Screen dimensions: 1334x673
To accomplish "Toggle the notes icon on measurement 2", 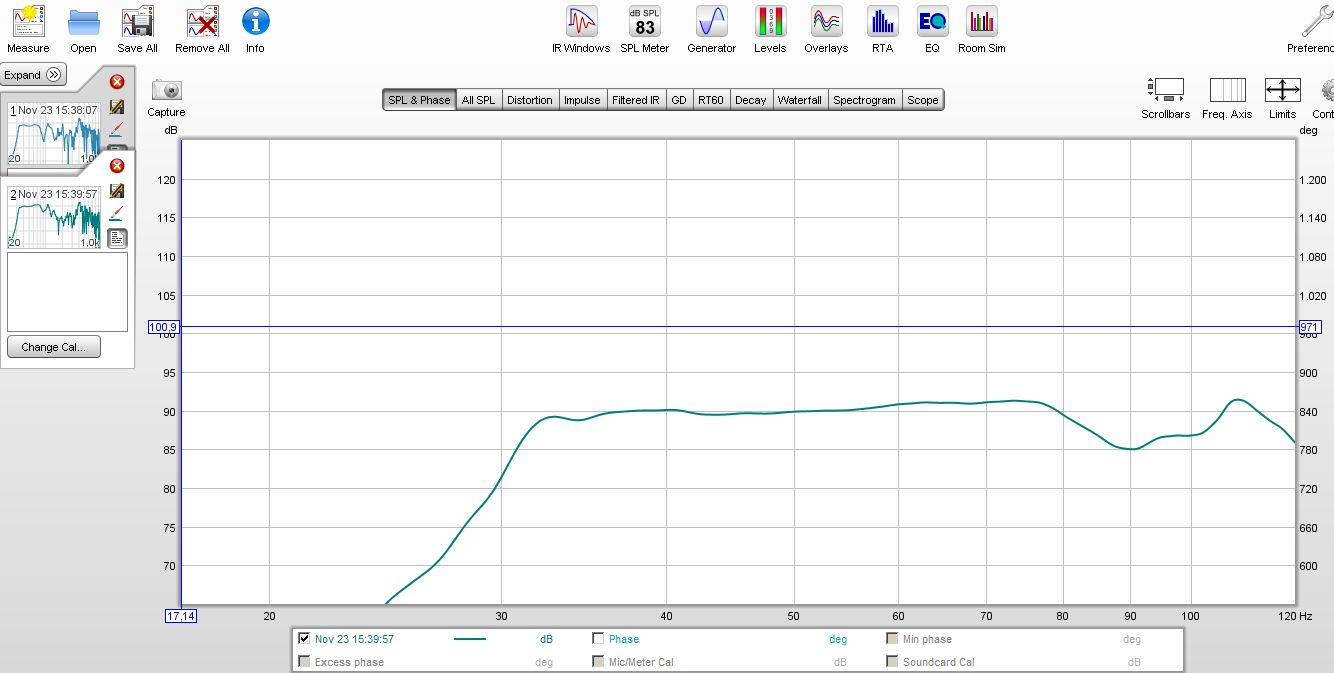I will (117, 238).
